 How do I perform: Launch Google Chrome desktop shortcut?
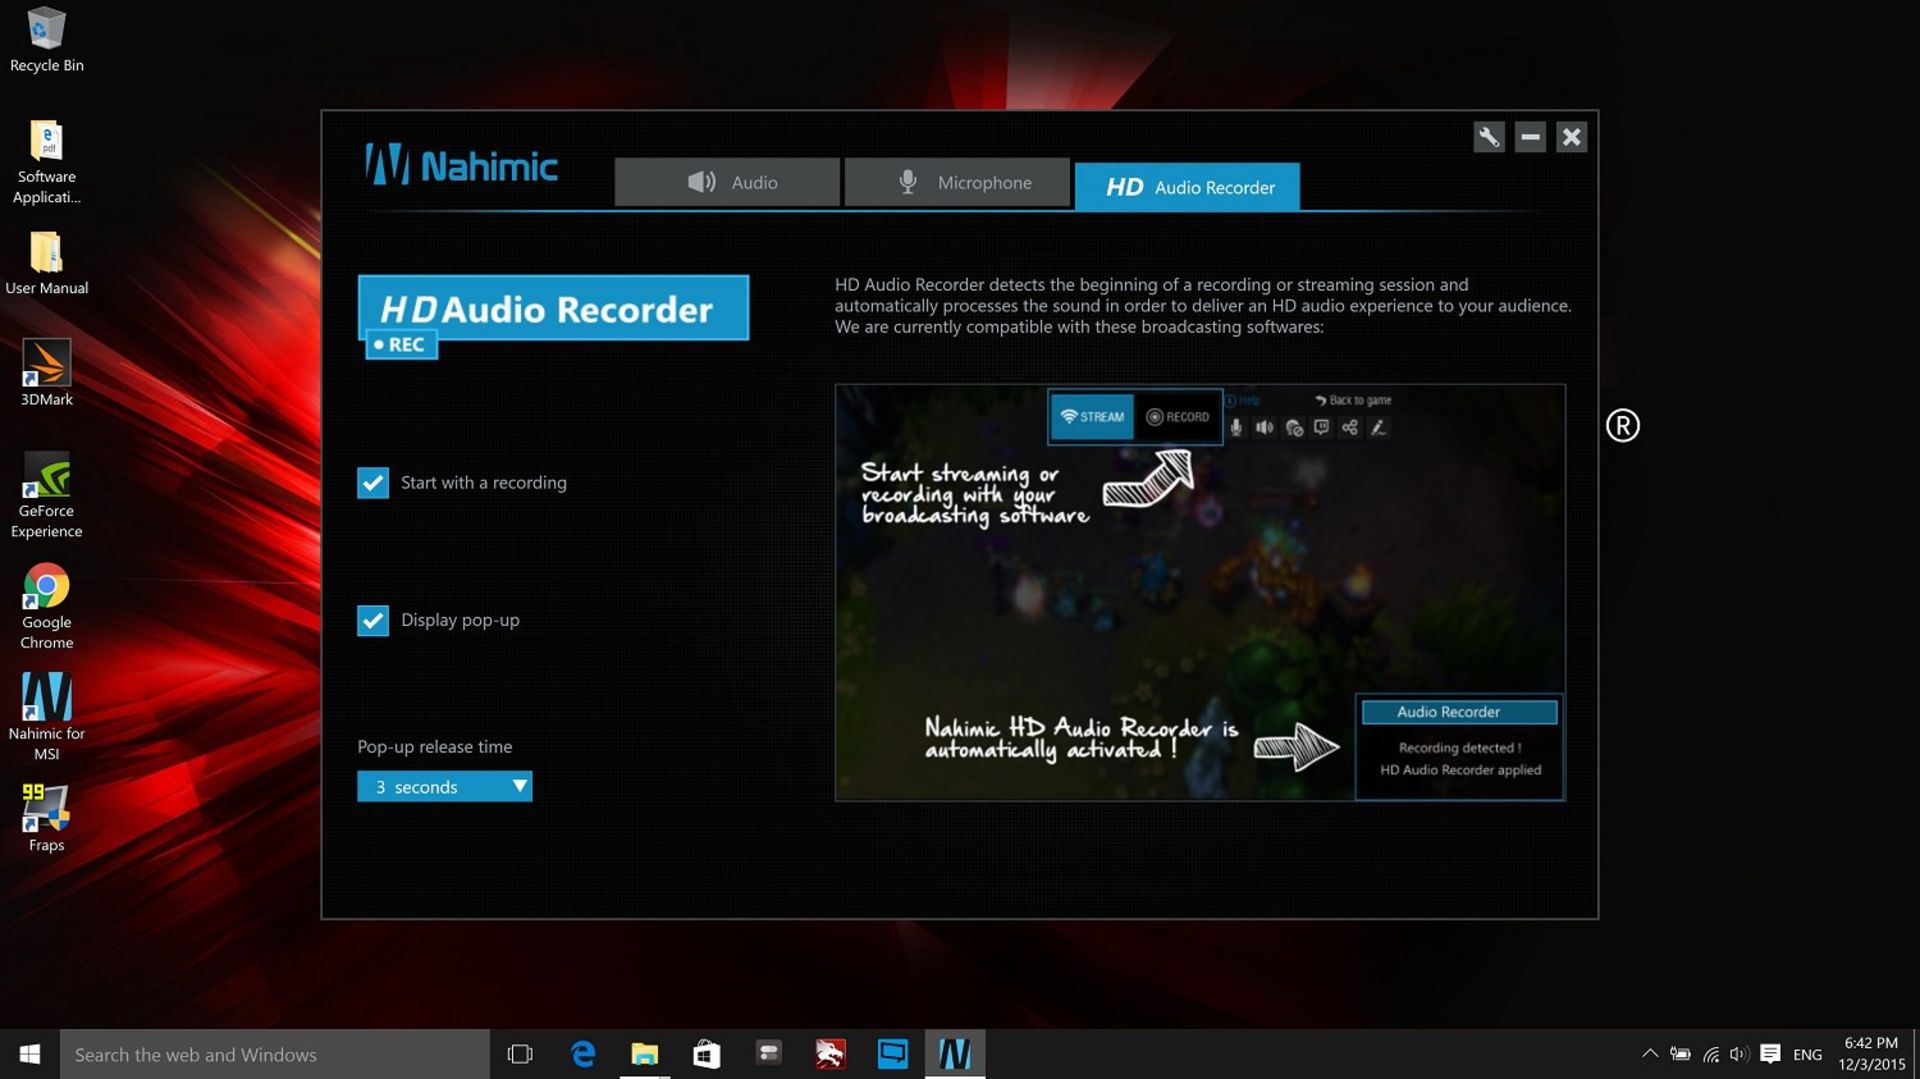pyautogui.click(x=46, y=607)
